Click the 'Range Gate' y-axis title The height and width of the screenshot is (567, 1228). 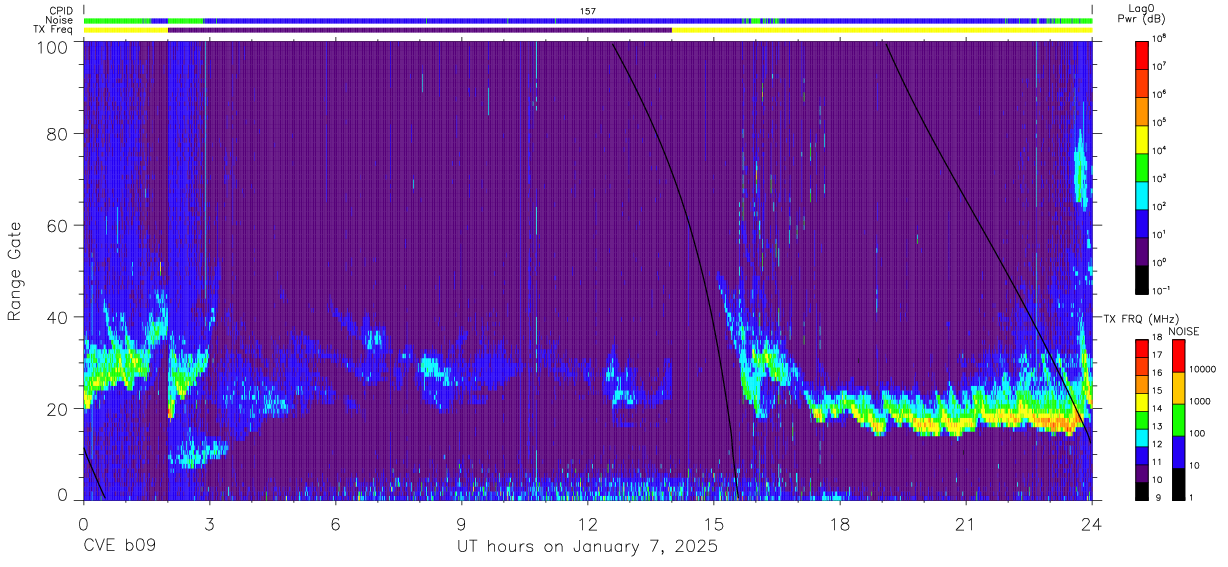point(15,272)
